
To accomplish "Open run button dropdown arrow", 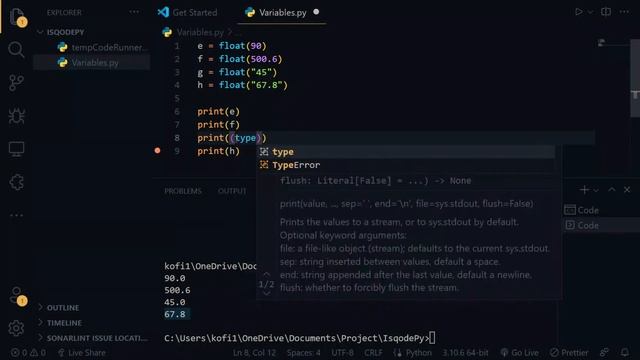I will [590, 12].
